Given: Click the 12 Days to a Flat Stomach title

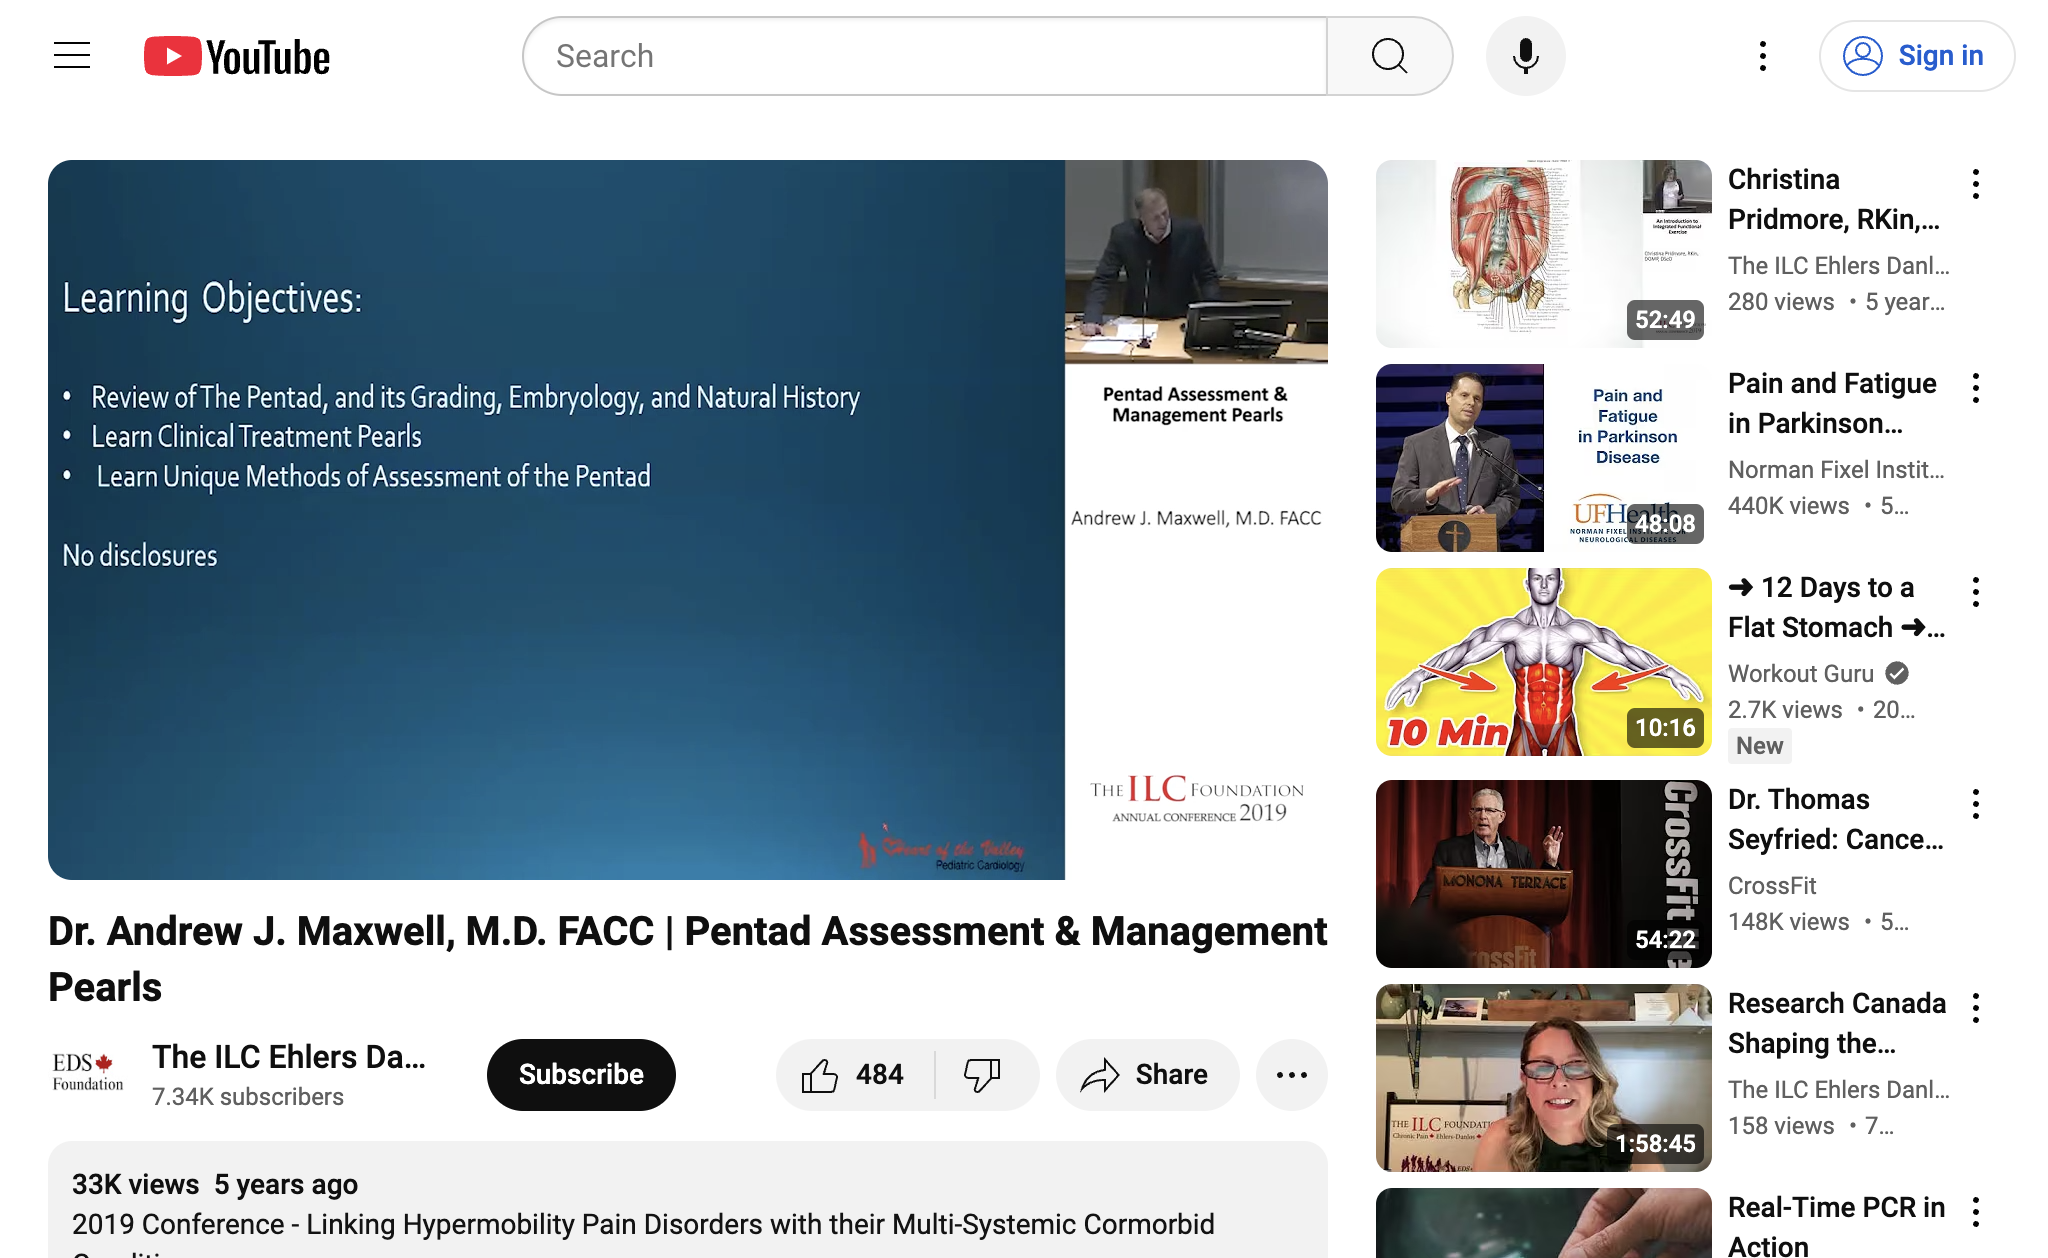Looking at the screenshot, I should pyautogui.click(x=1836, y=607).
